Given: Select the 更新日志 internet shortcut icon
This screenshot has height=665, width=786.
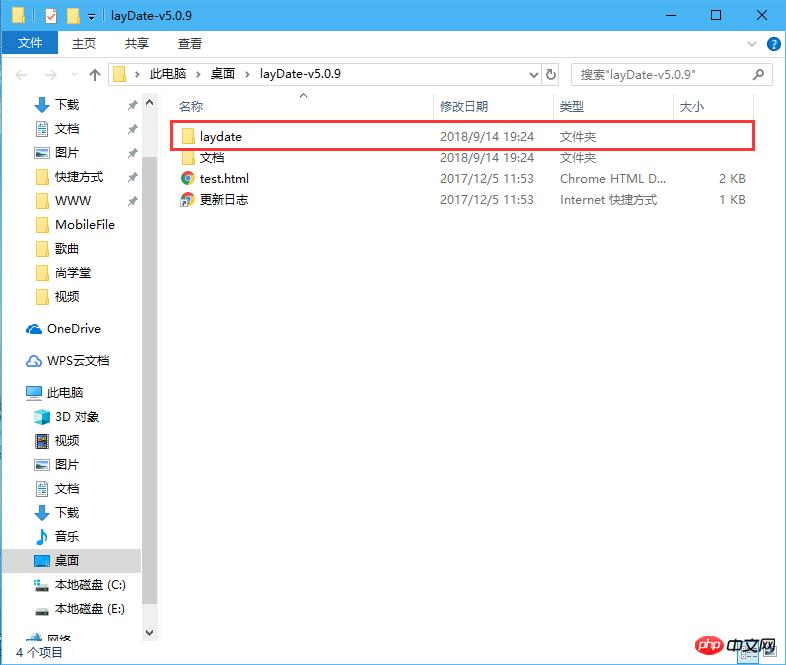Looking at the screenshot, I should 187,199.
